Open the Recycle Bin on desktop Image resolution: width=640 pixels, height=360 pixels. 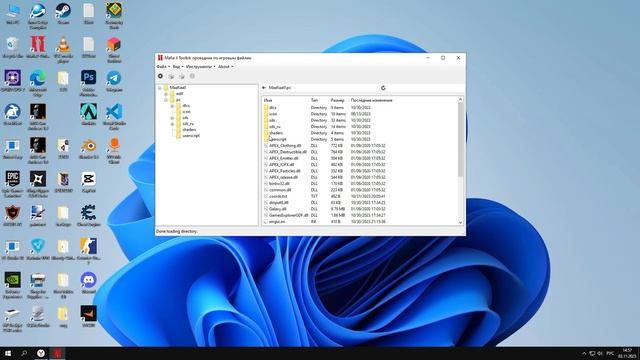[x=13, y=47]
